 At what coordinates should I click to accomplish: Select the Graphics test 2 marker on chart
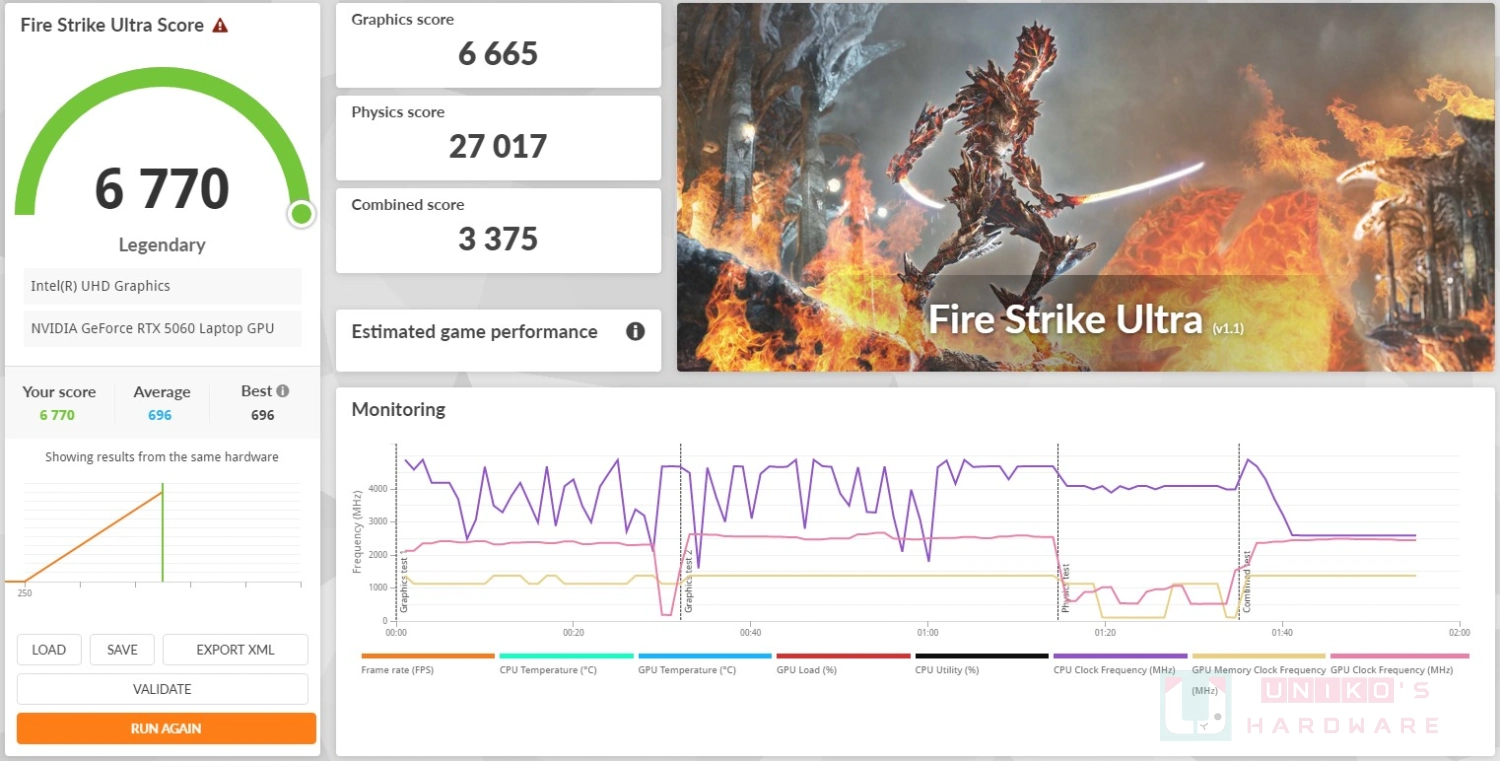pos(688,581)
